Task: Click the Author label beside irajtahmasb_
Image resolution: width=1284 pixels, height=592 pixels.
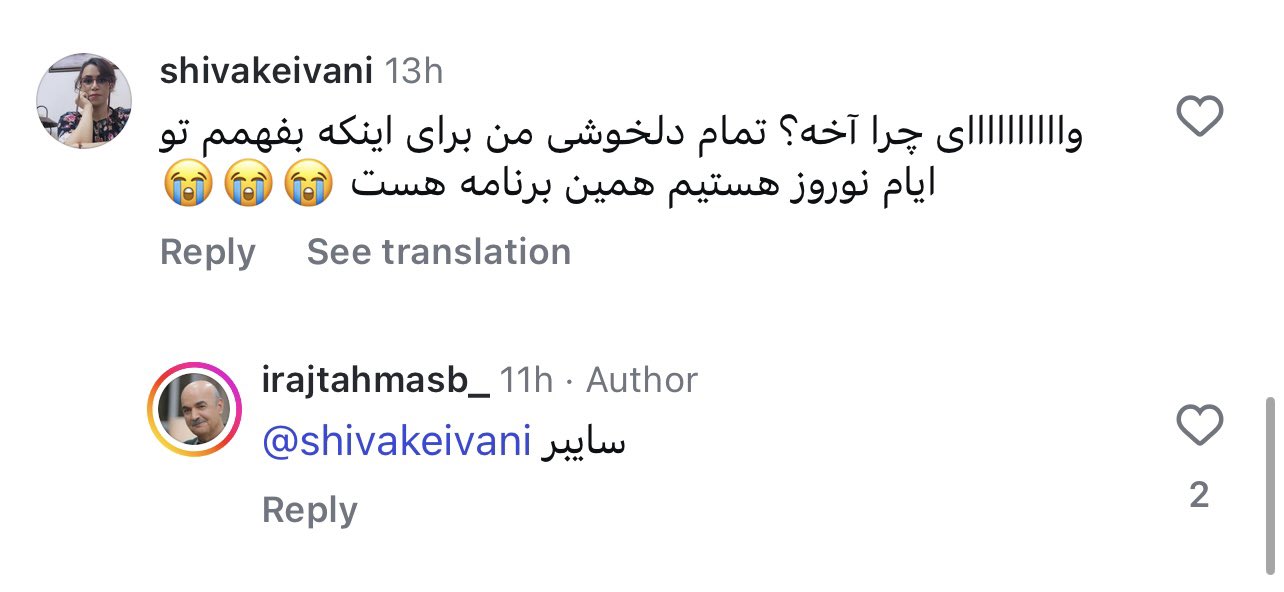Action: (642, 380)
